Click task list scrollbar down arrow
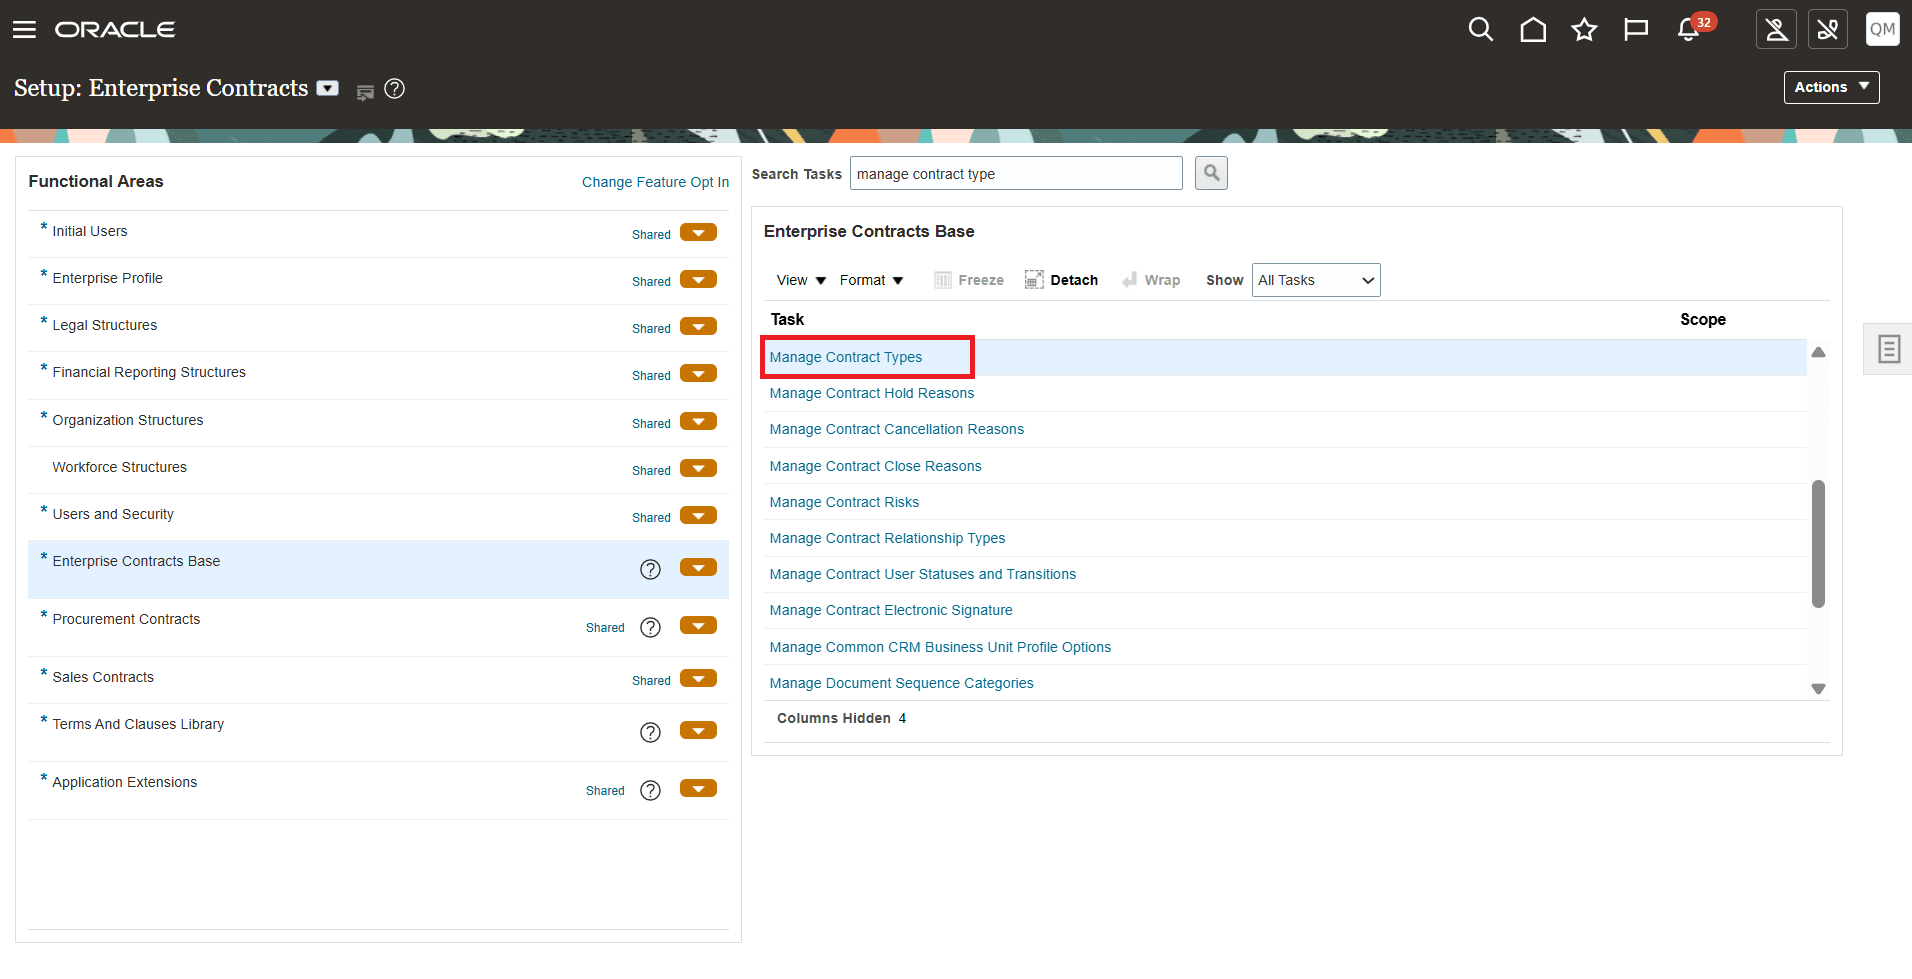The image size is (1912, 979). click(x=1818, y=689)
